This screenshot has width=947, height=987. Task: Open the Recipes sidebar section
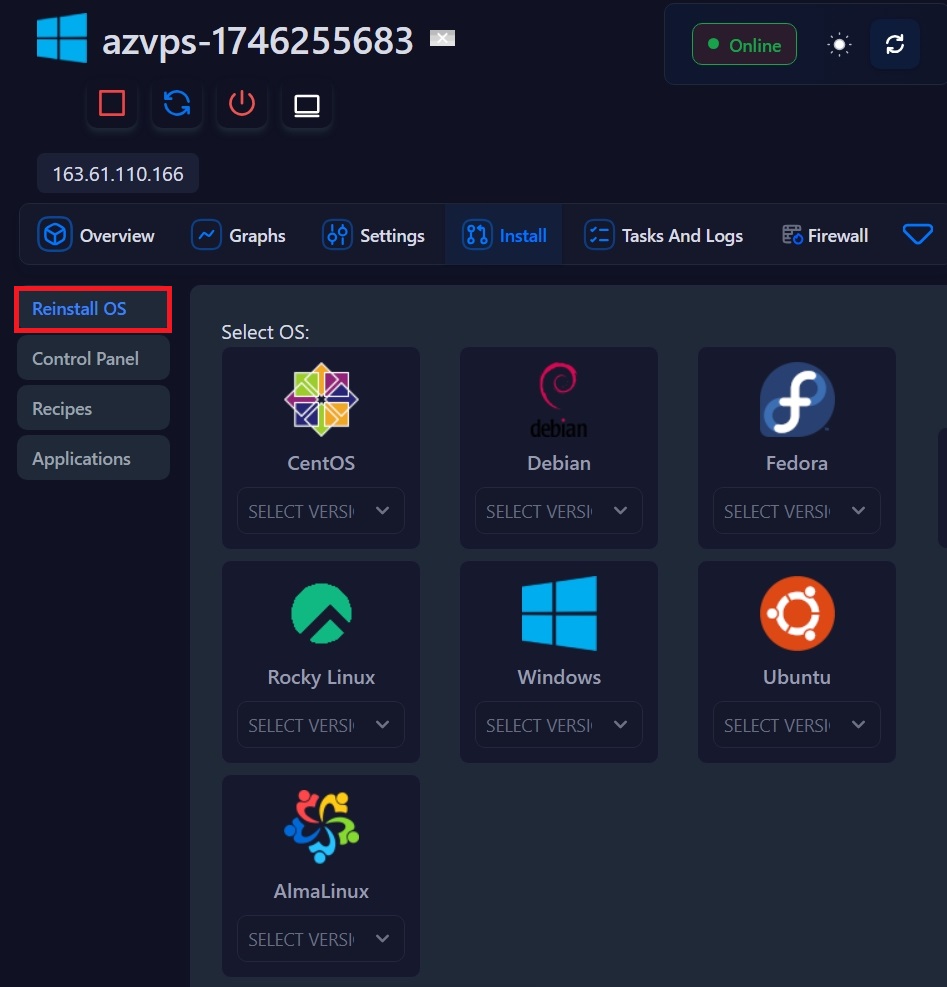[93, 408]
